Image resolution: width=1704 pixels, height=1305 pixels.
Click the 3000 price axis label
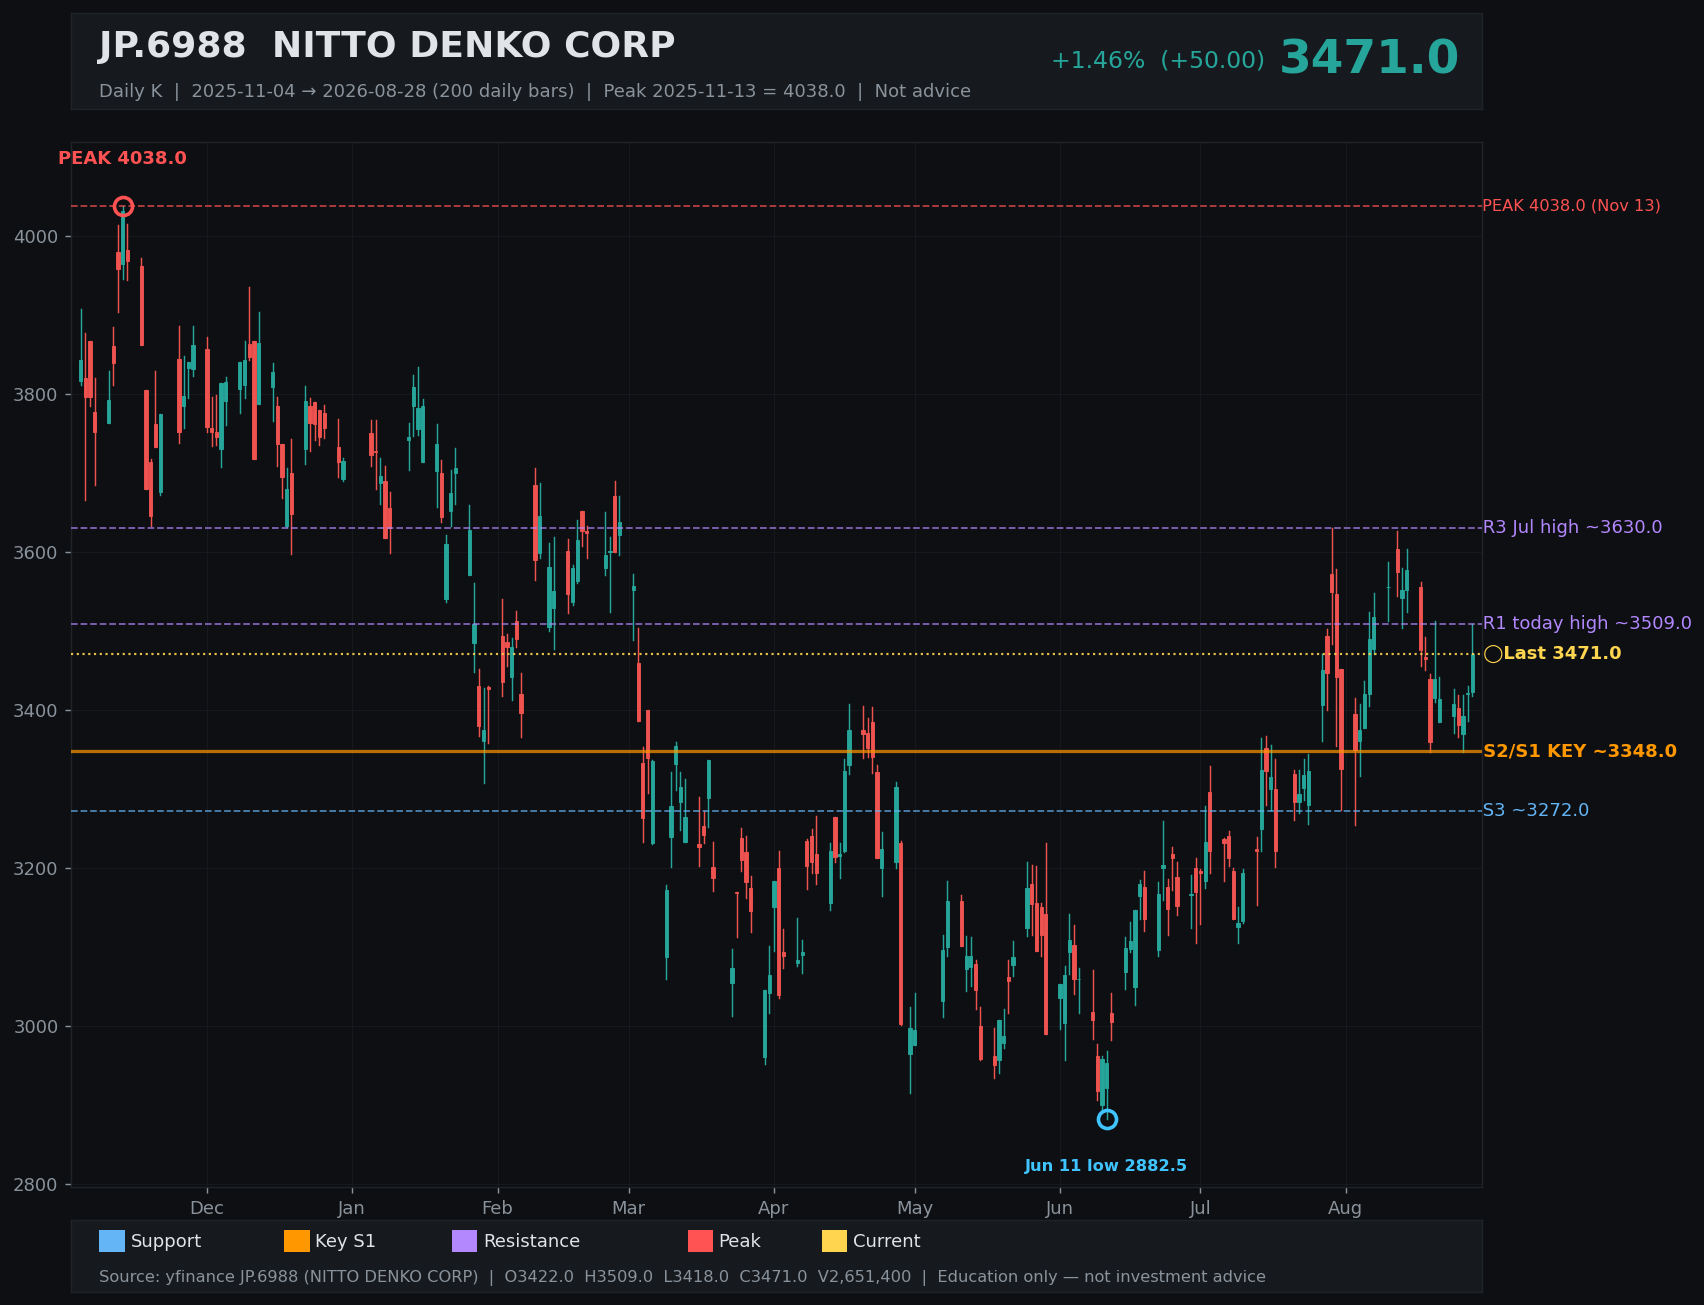[x=36, y=1027]
